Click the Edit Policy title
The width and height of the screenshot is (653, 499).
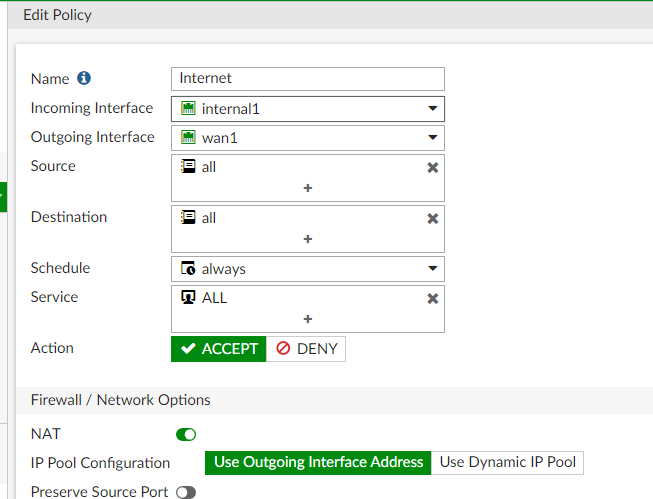57,15
